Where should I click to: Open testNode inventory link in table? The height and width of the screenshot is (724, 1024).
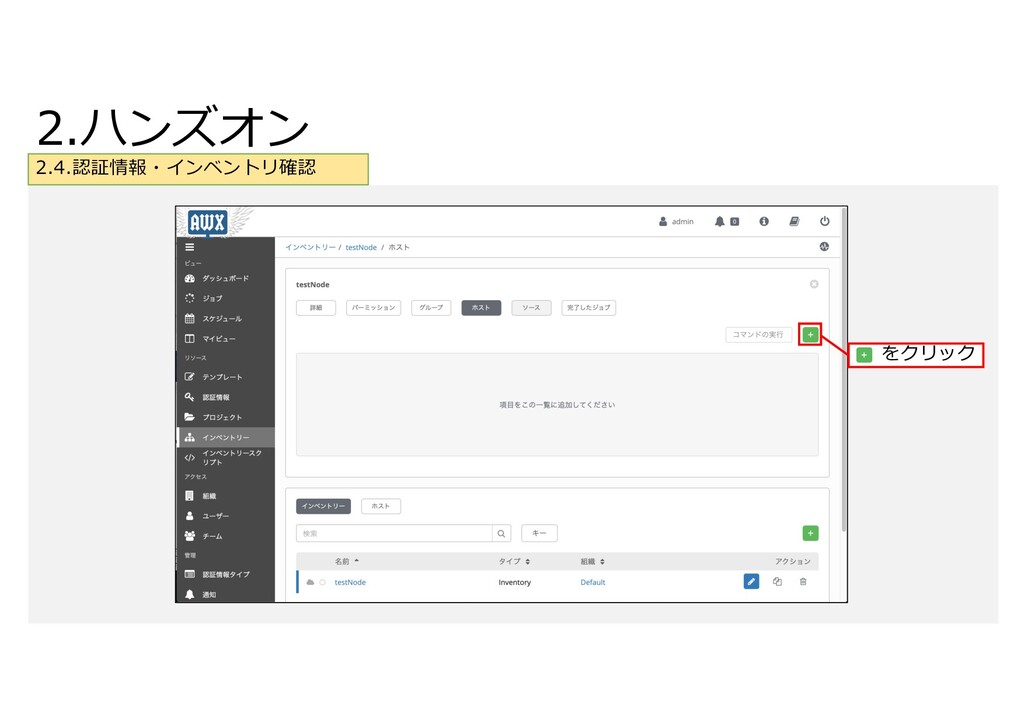coord(350,582)
